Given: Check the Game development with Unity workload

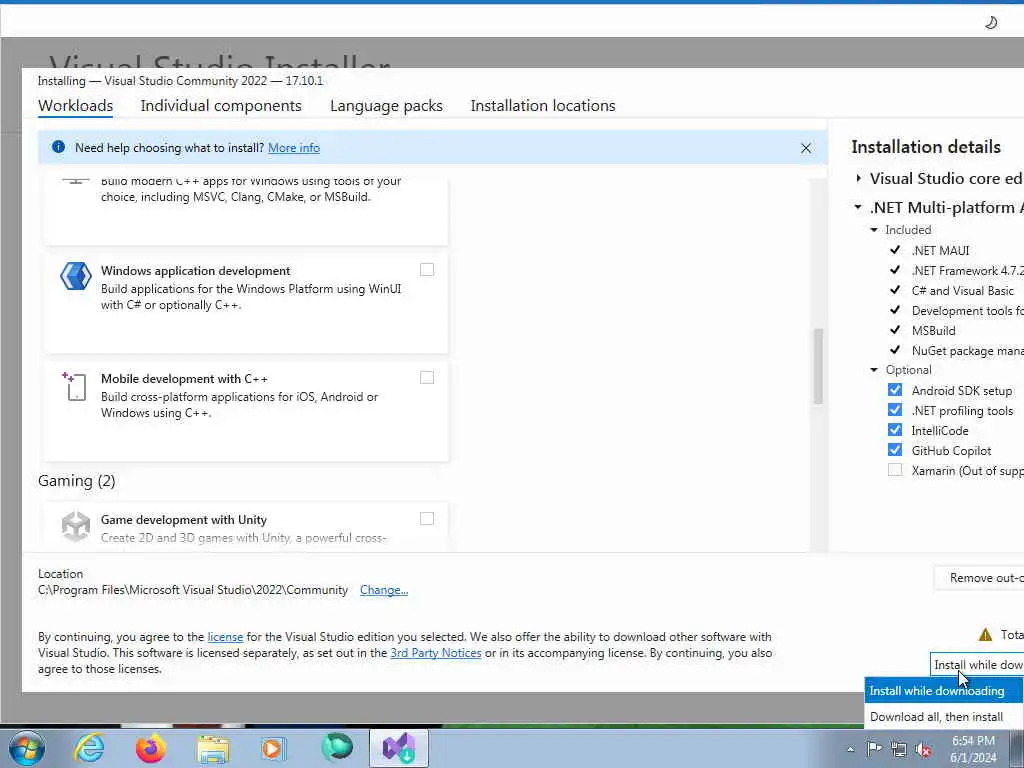Looking at the screenshot, I should 426,519.
